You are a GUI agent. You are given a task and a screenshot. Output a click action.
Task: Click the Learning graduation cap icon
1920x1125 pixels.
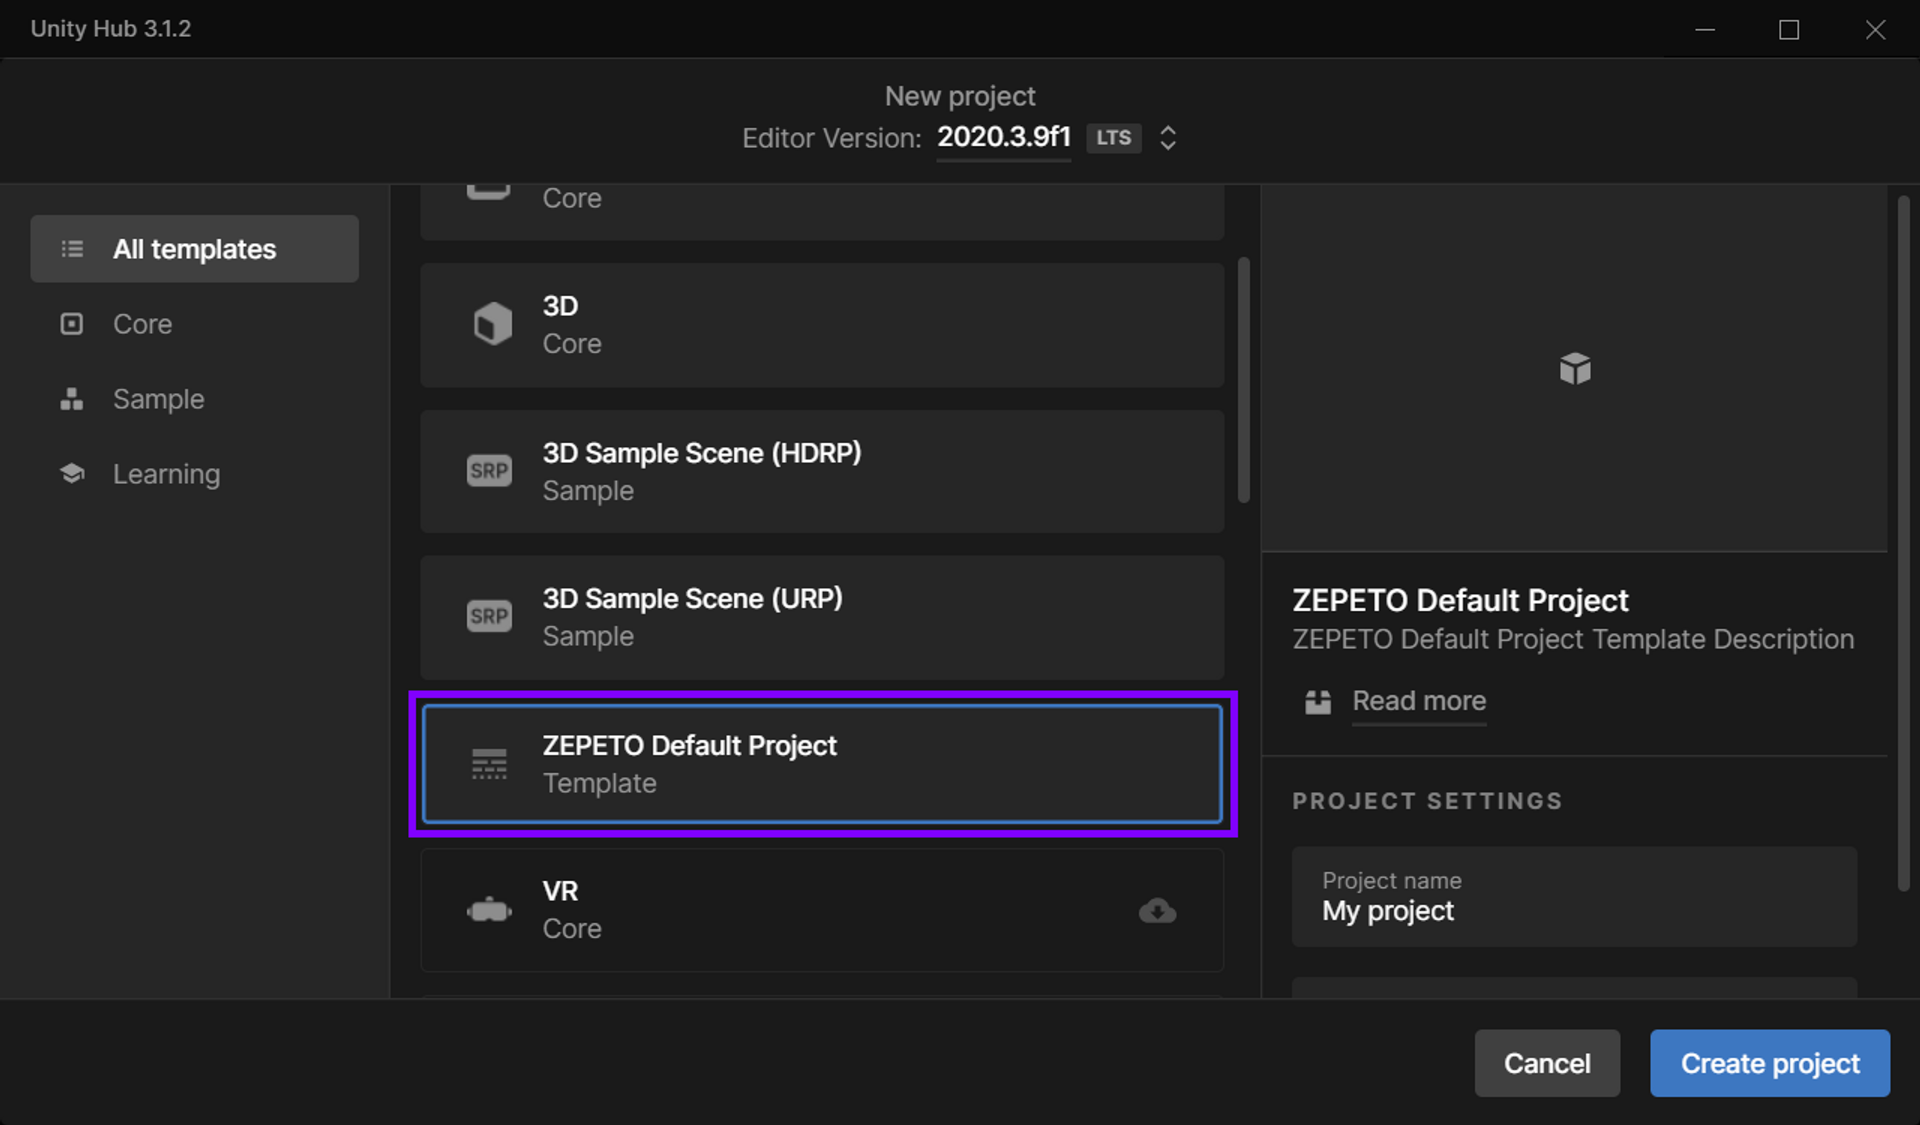click(x=72, y=473)
